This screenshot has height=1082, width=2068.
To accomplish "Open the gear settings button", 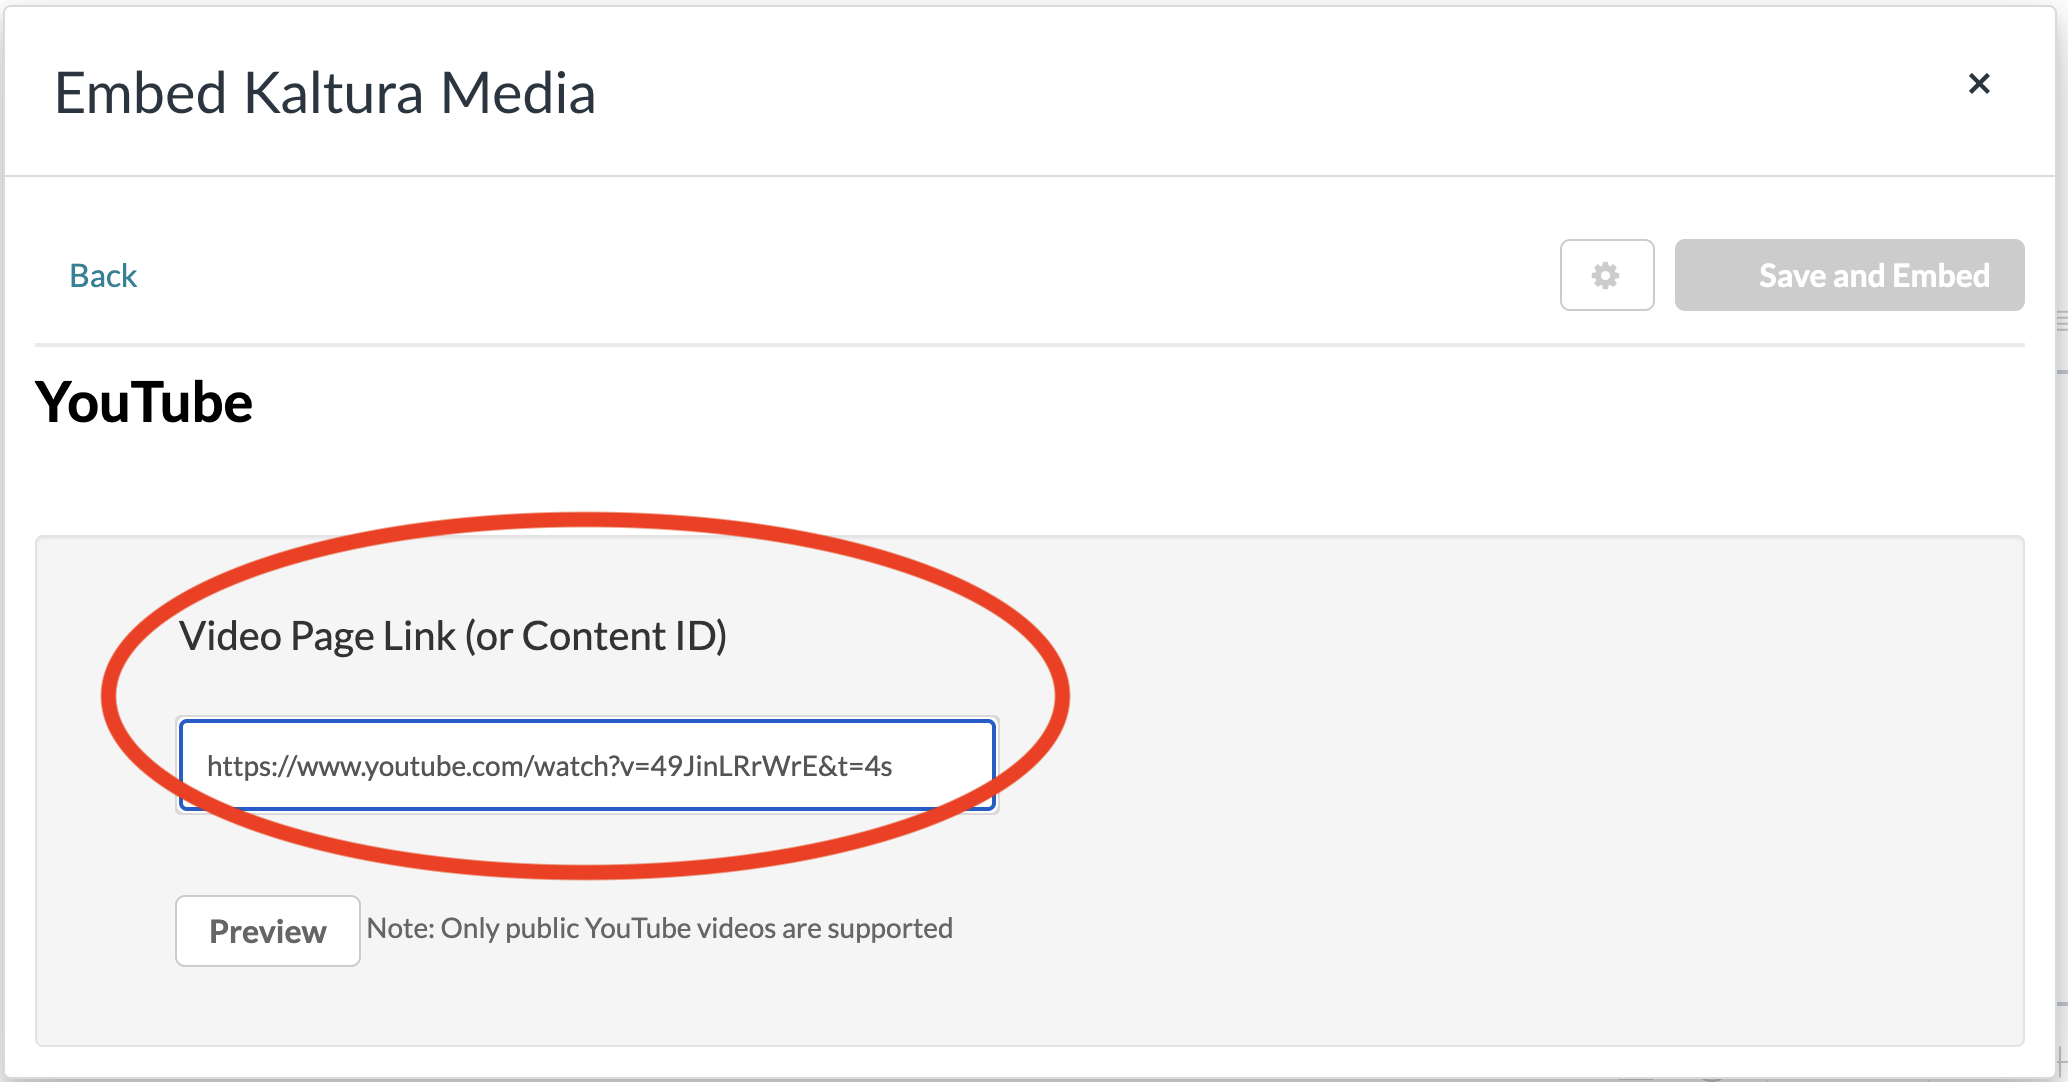I will pos(1606,275).
